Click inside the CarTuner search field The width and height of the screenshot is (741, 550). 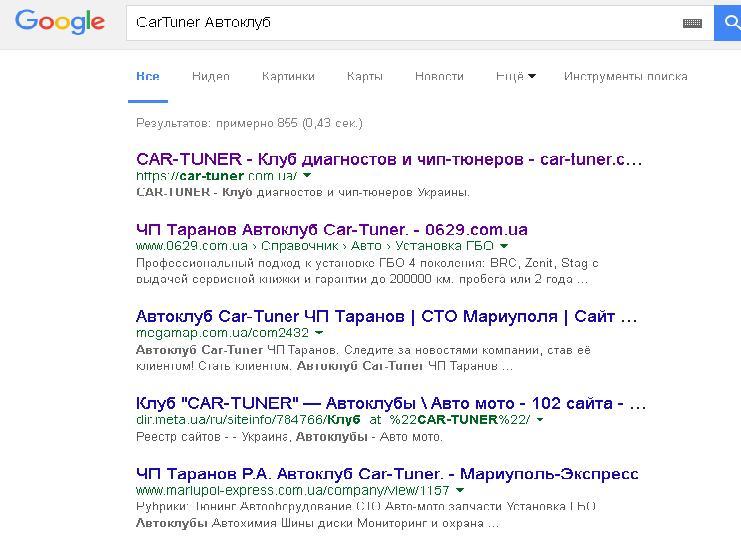coord(400,22)
